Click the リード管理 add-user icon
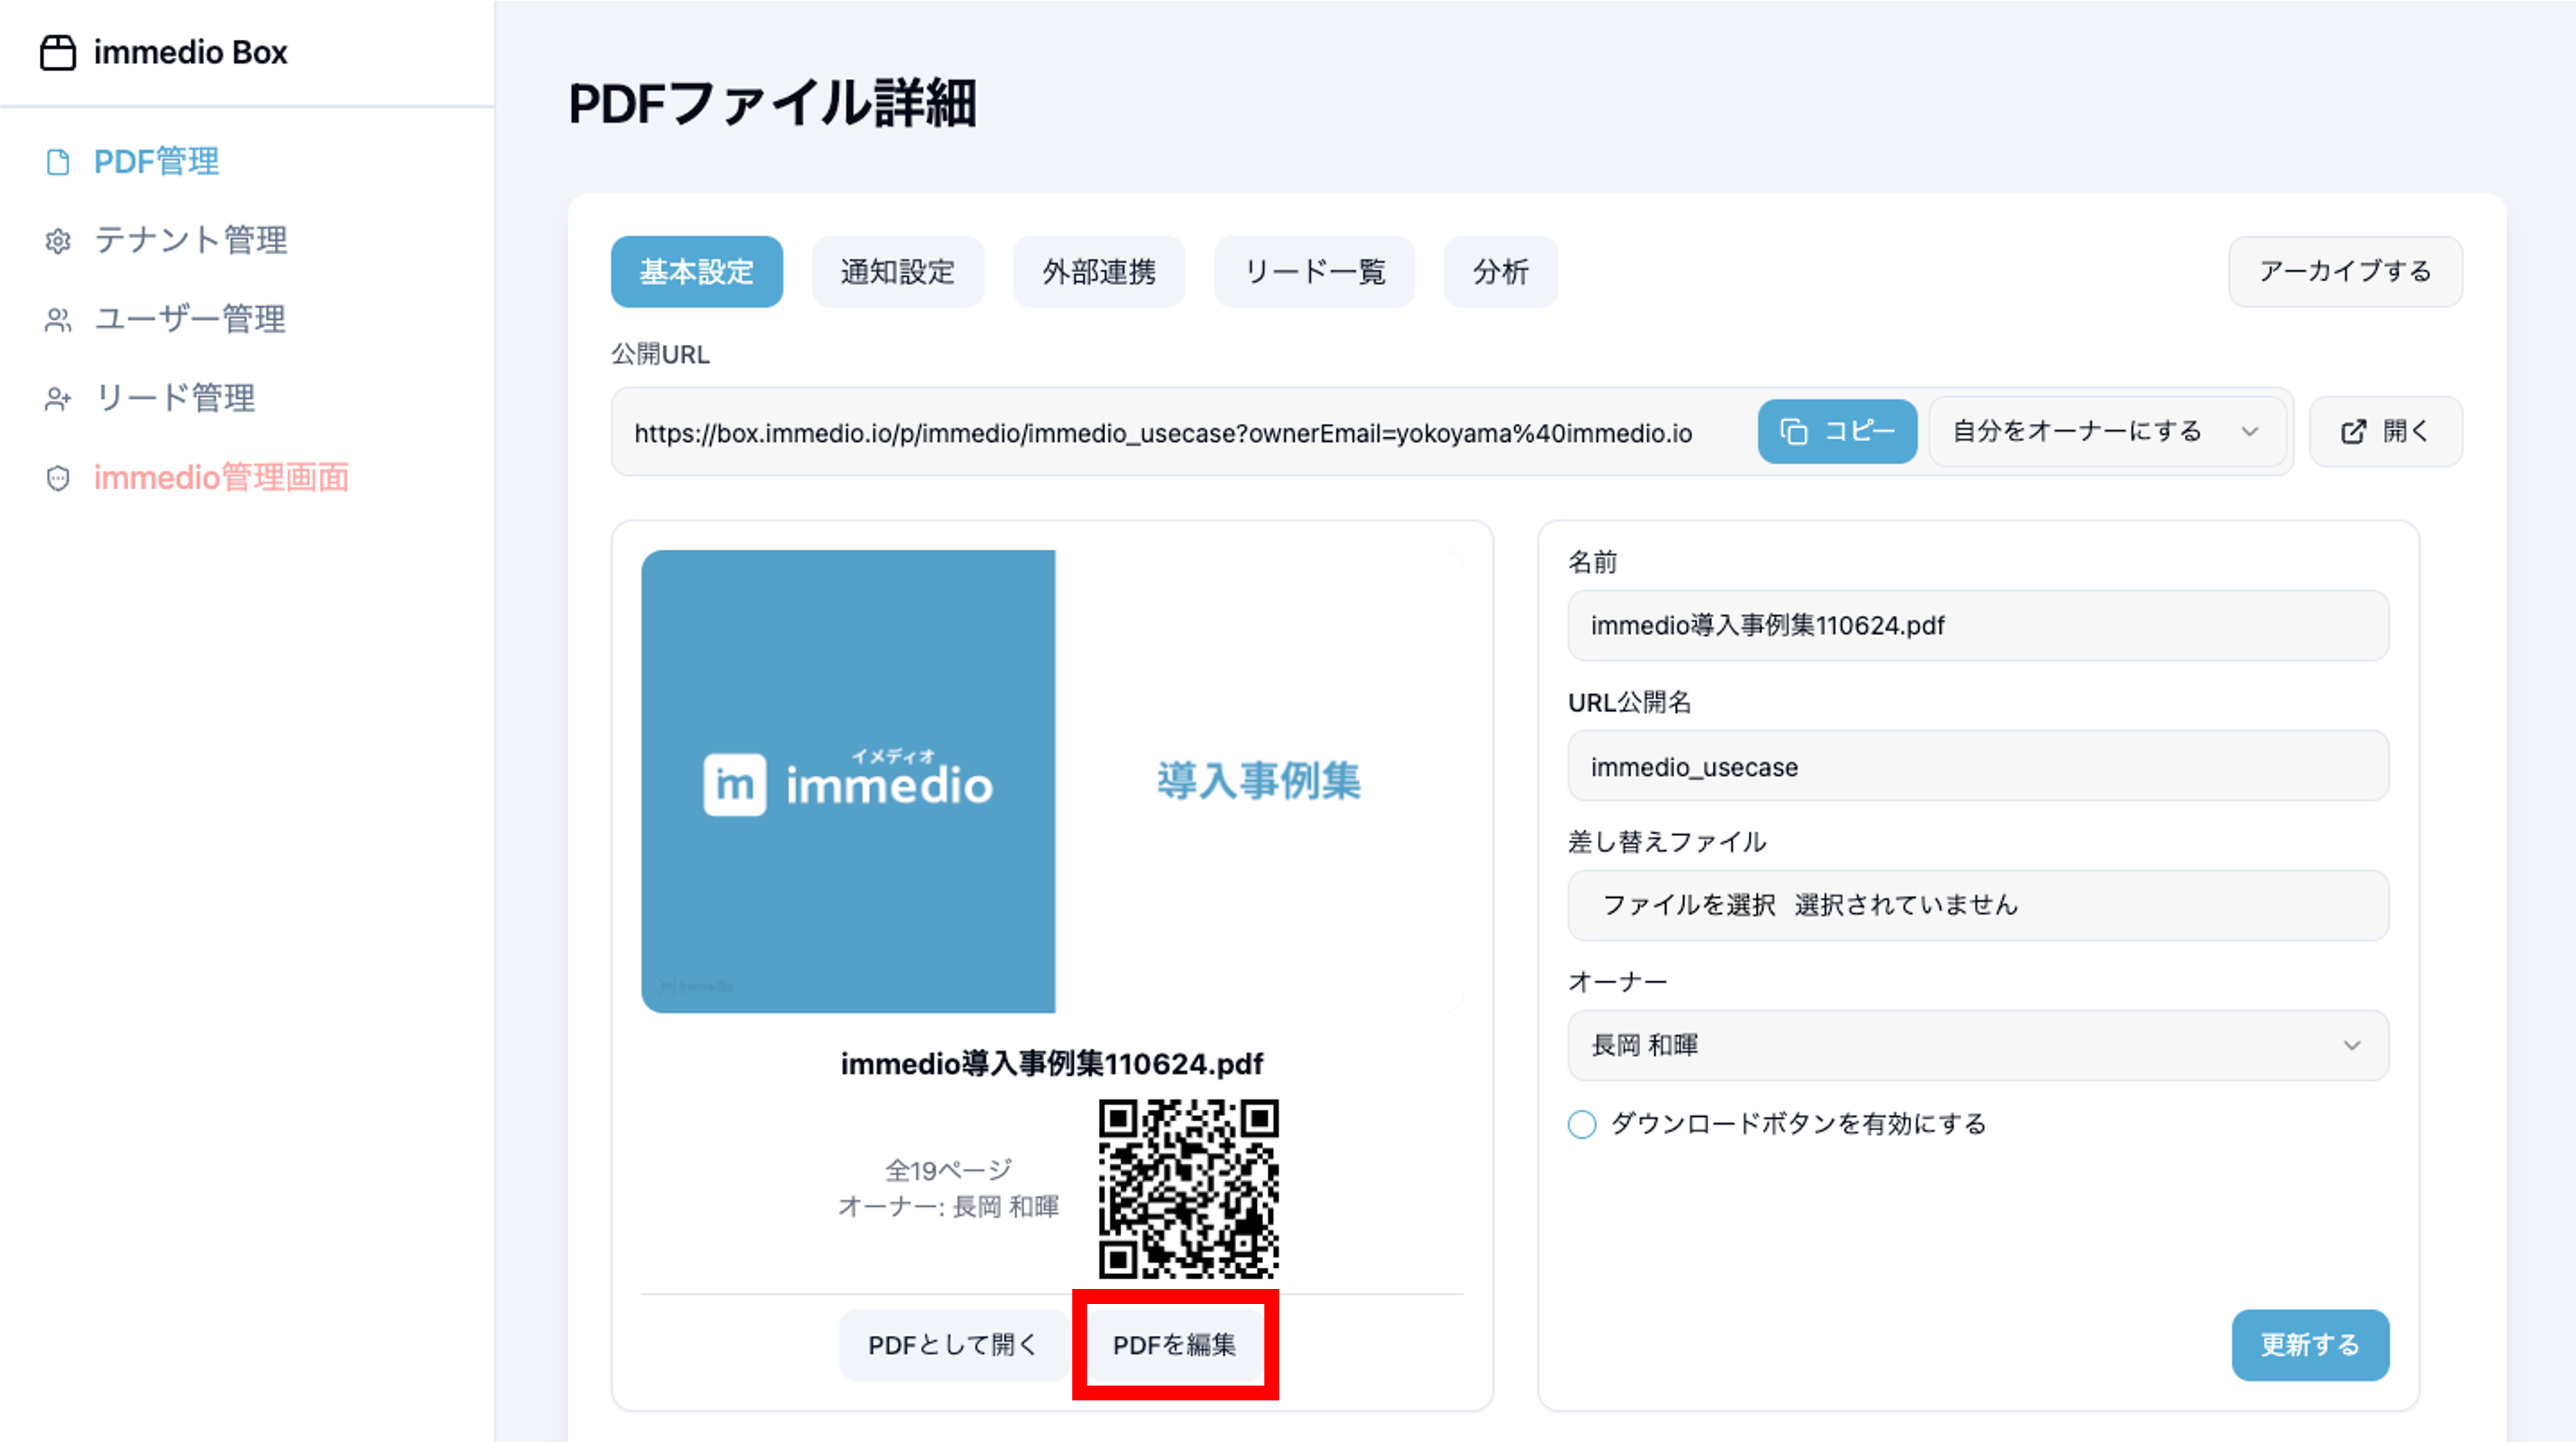 58,399
